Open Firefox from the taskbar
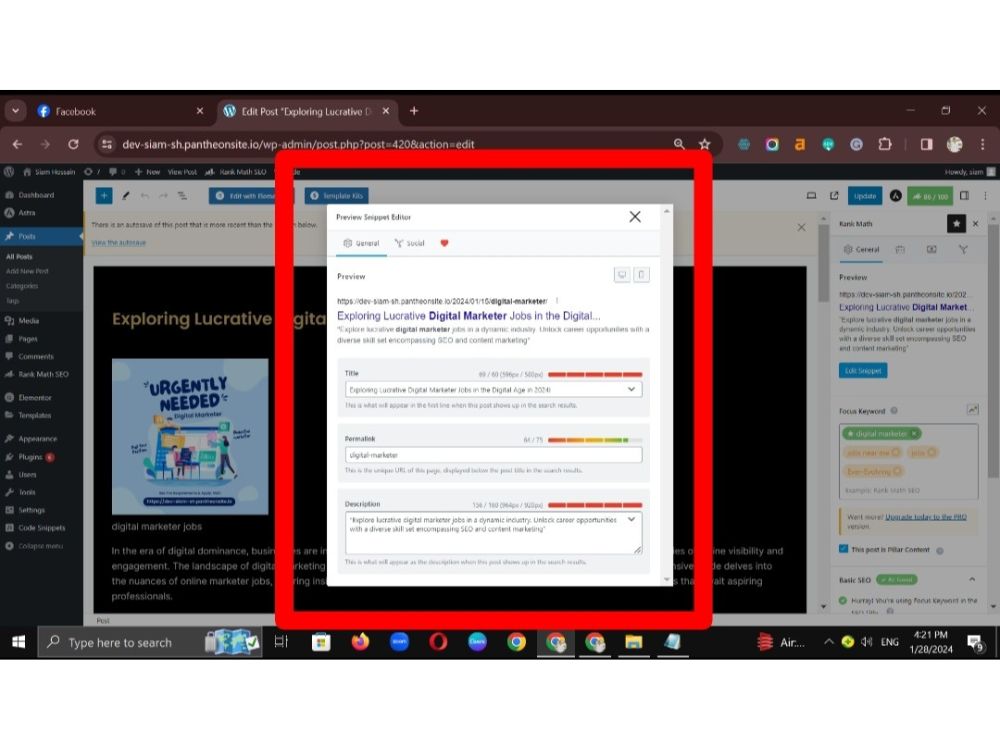 pyautogui.click(x=360, y=642)
